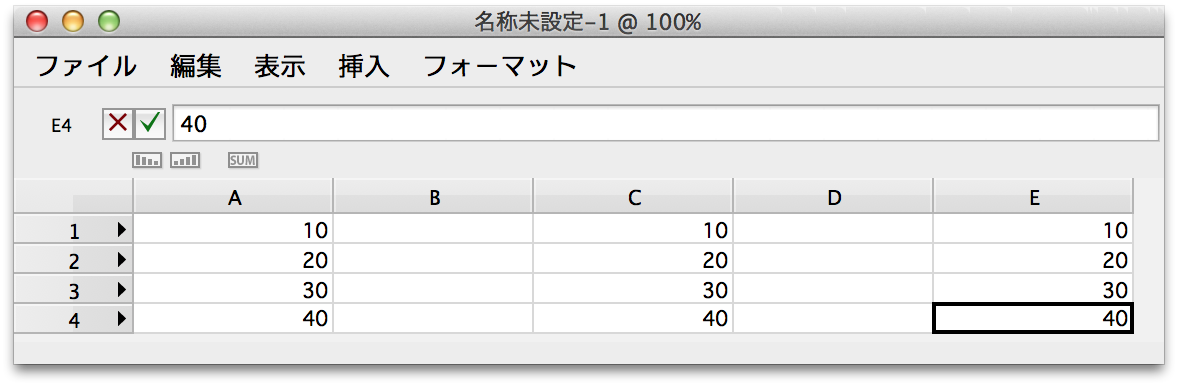The height and width of the screenshot is (386, 1178).
Task: Click the E4 cell reference label
Action: point(61,126)
